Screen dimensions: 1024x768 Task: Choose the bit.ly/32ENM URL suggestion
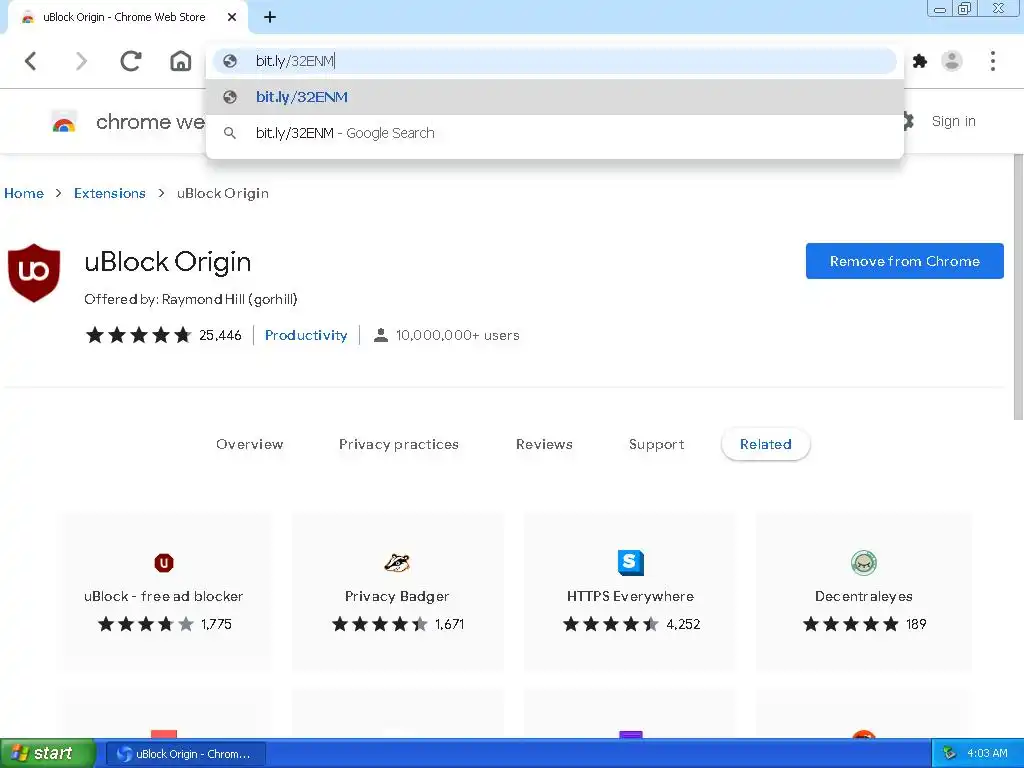click(x=555, y=97)
